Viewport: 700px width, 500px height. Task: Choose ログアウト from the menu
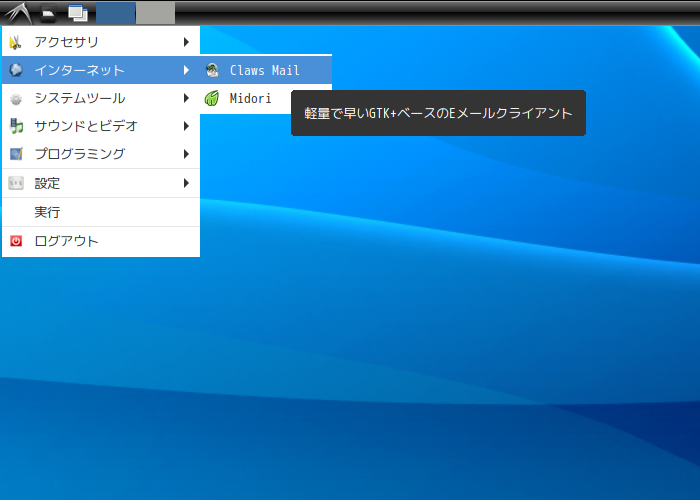point(101,241)
